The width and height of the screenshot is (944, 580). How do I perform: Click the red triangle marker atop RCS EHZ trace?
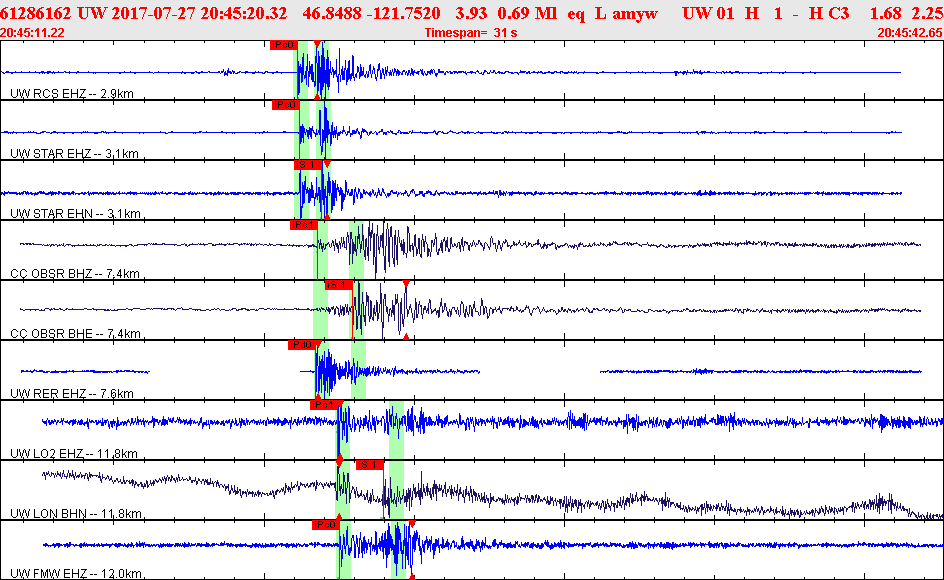(x=317, y=43)
